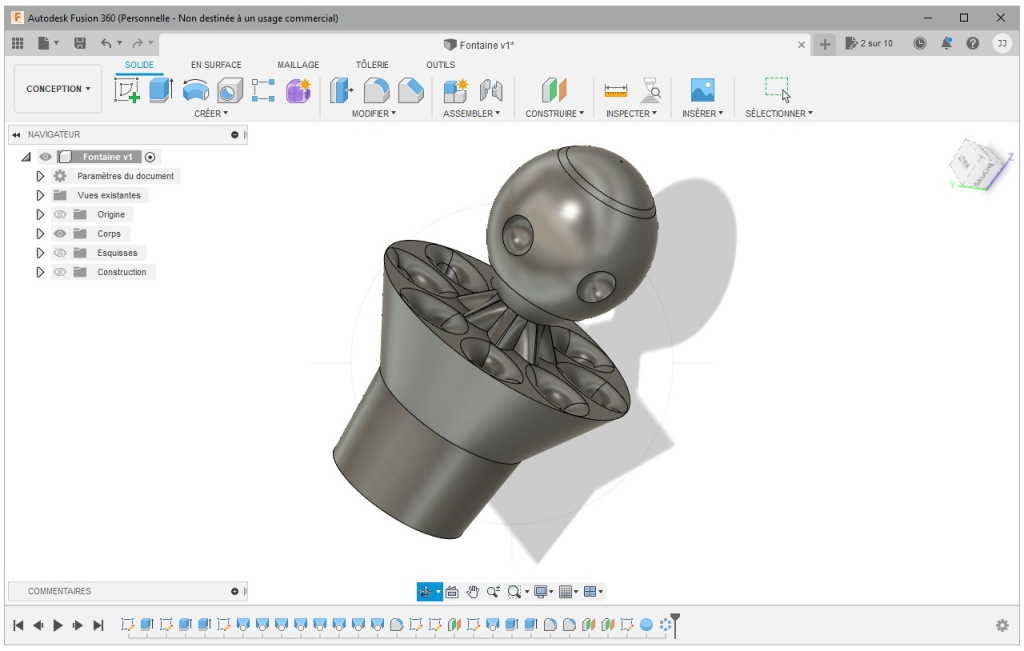Open the TÔLERIE tab
The image size is (1024, 651).
[x=372, y=65]
